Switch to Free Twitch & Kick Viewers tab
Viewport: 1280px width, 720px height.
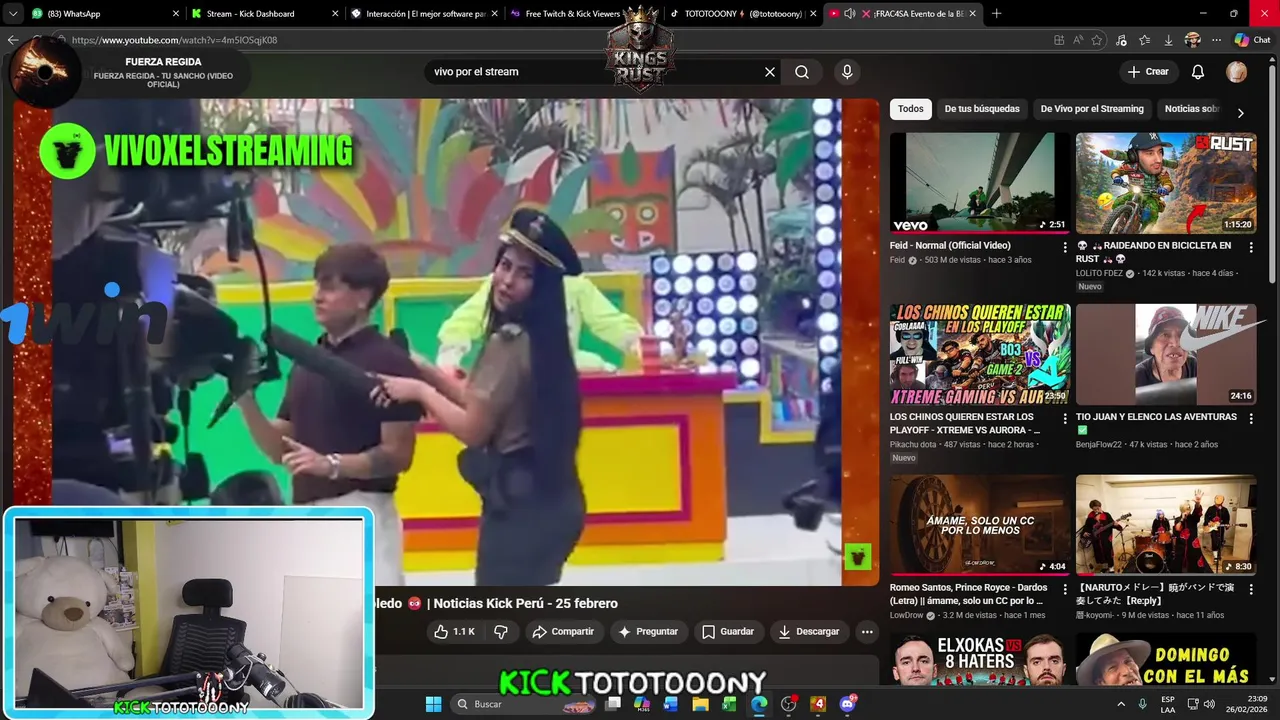[x=582, y=14]
